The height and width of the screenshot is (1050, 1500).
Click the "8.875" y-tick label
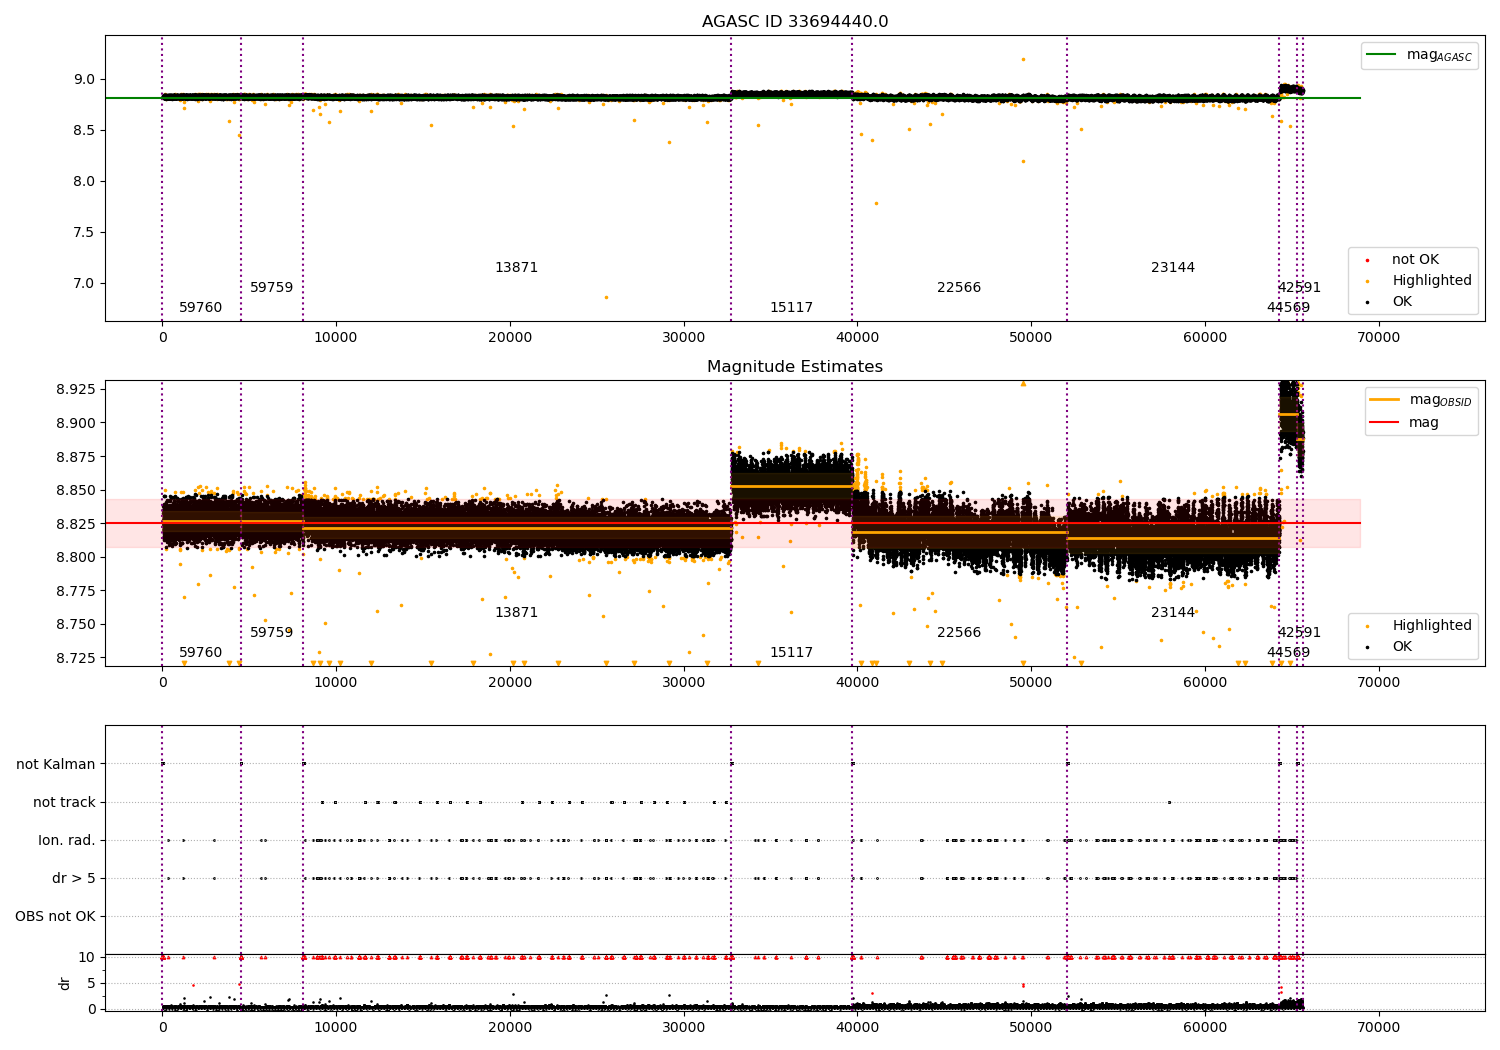(75, 457)
